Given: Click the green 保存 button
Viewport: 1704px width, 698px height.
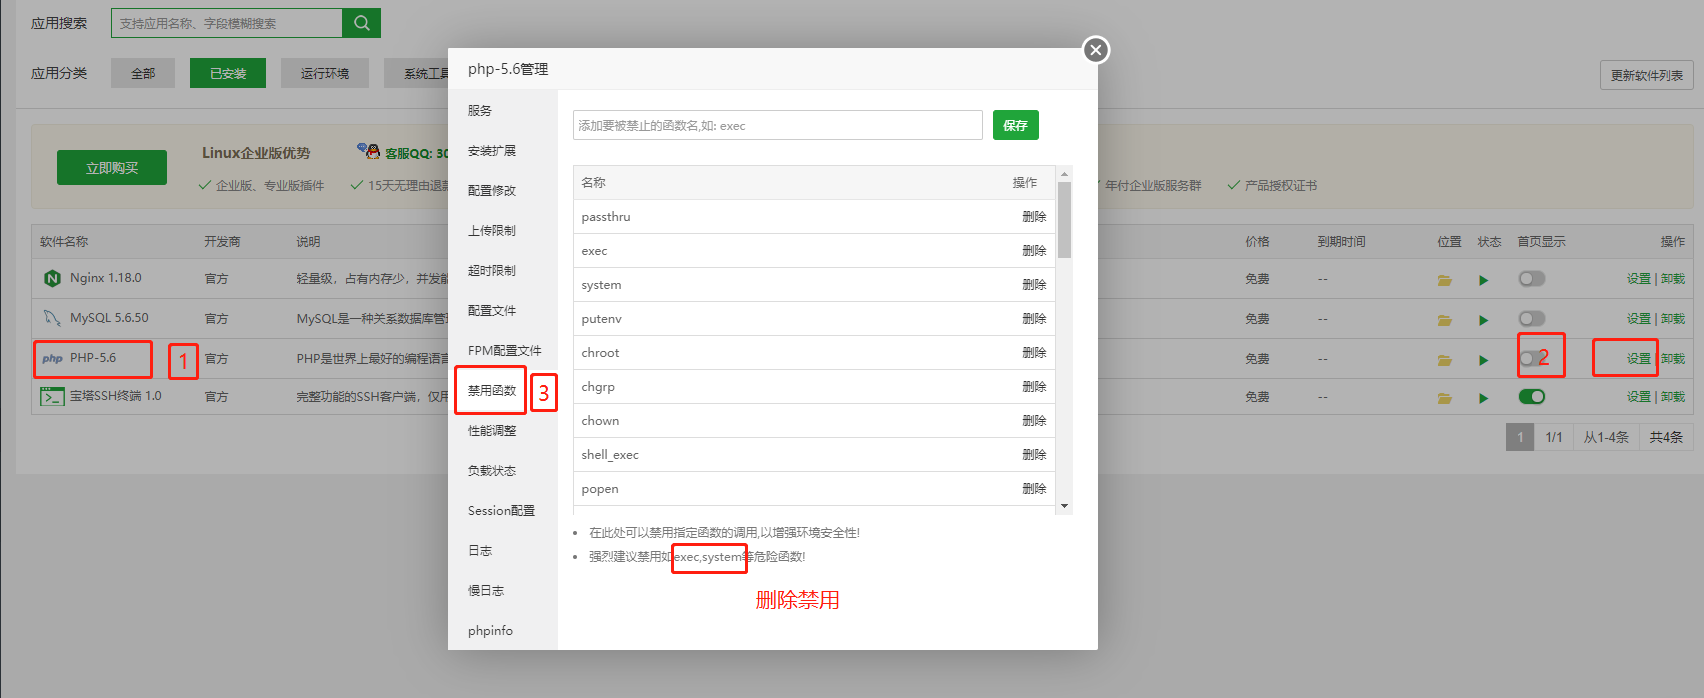Looking at the screenshot, I should coord(1016,125).
